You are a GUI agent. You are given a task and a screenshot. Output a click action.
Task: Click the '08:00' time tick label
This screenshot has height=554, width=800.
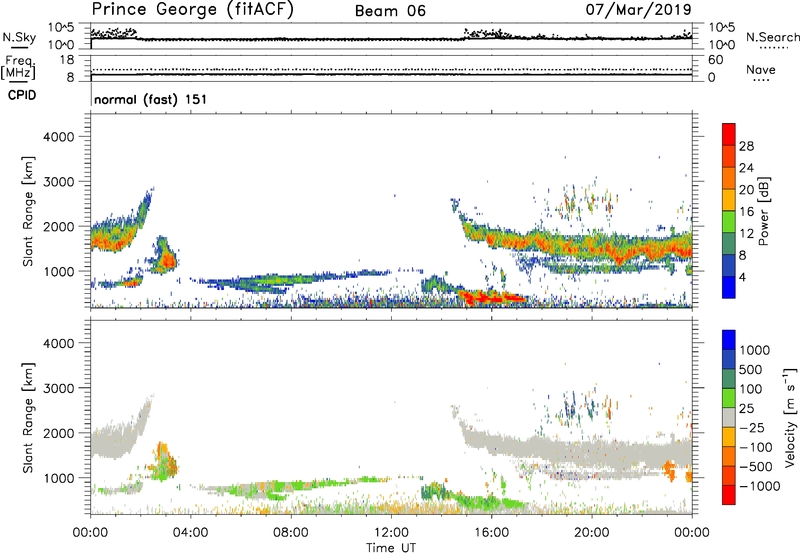pyautogui.click(x=291, y=533)
